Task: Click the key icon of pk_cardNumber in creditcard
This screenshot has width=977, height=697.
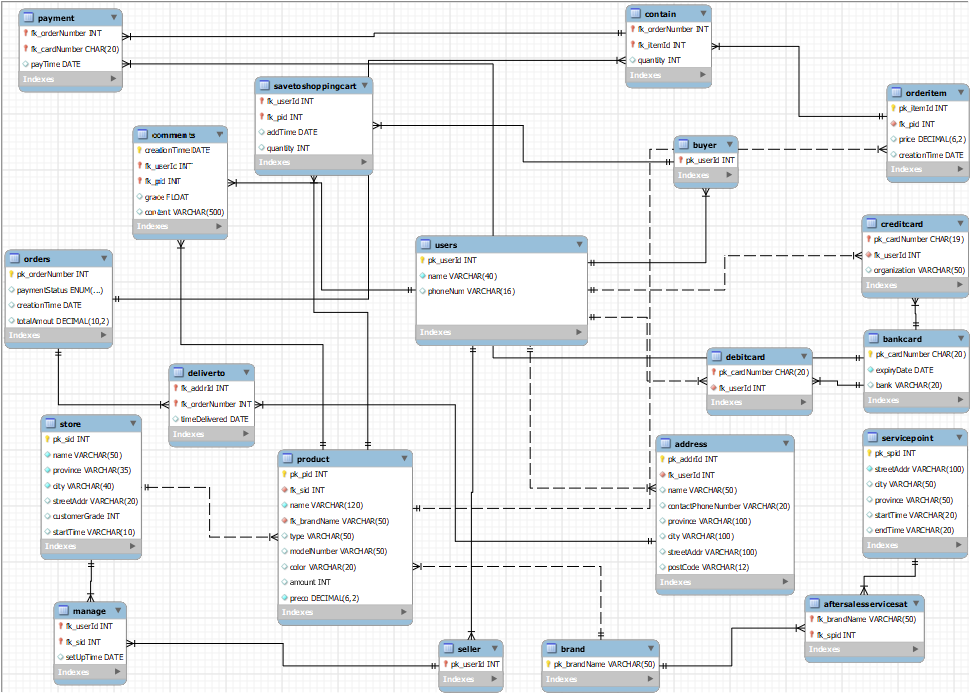Action: click(869, 239)
